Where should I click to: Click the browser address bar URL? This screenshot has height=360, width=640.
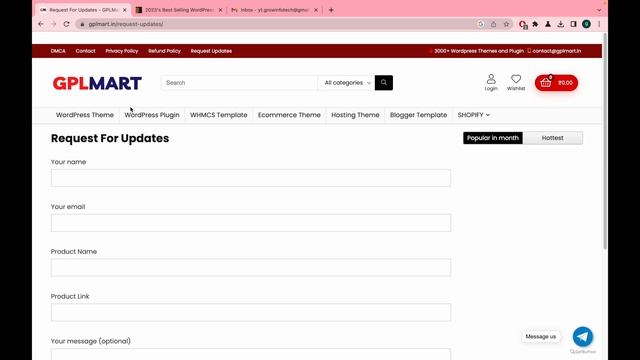(x=126, y=24)
